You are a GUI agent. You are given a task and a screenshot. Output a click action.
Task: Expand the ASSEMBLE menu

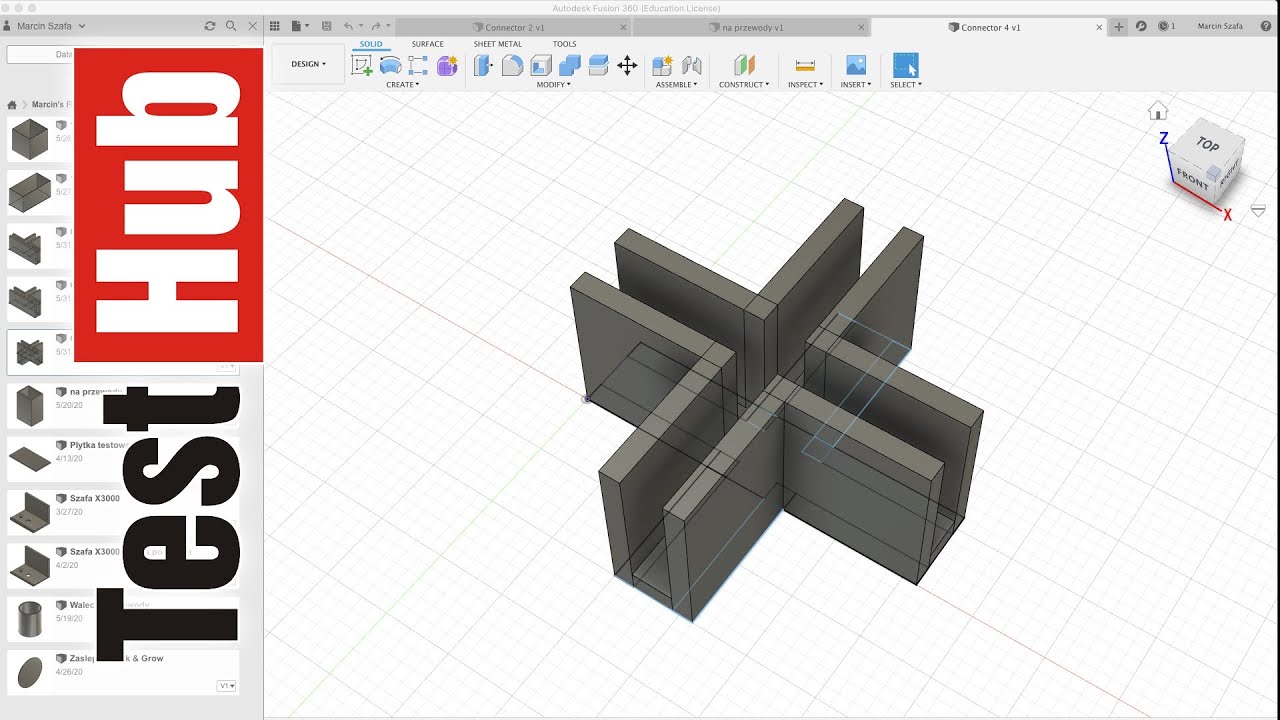tap(677, 85)
